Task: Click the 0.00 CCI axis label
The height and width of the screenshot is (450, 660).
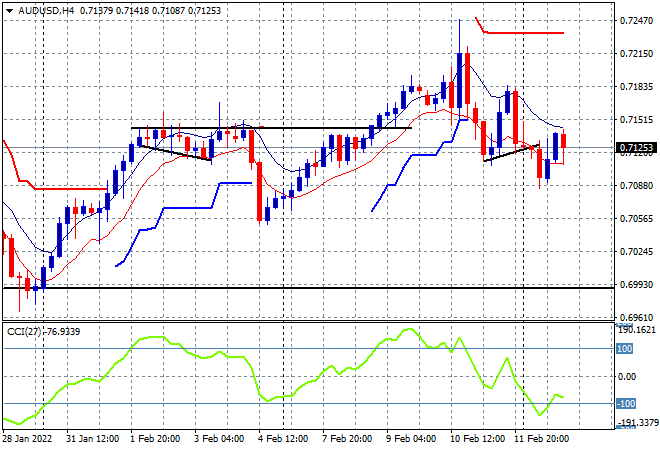Action: 628,377
